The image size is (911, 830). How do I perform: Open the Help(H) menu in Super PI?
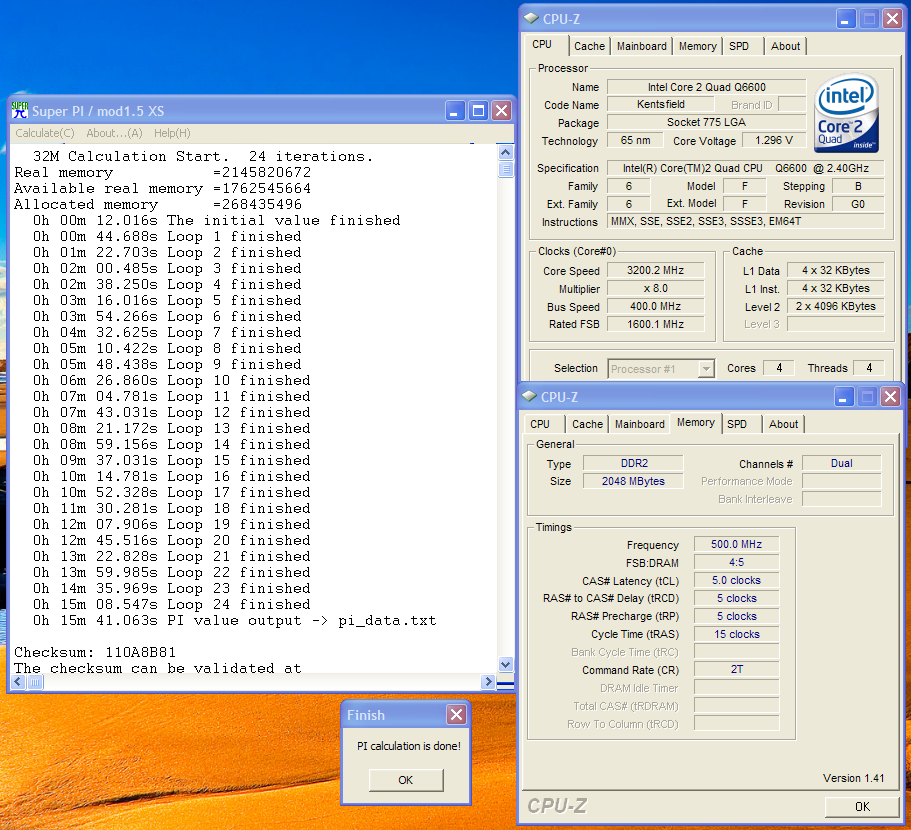click(x=172, y=133)
